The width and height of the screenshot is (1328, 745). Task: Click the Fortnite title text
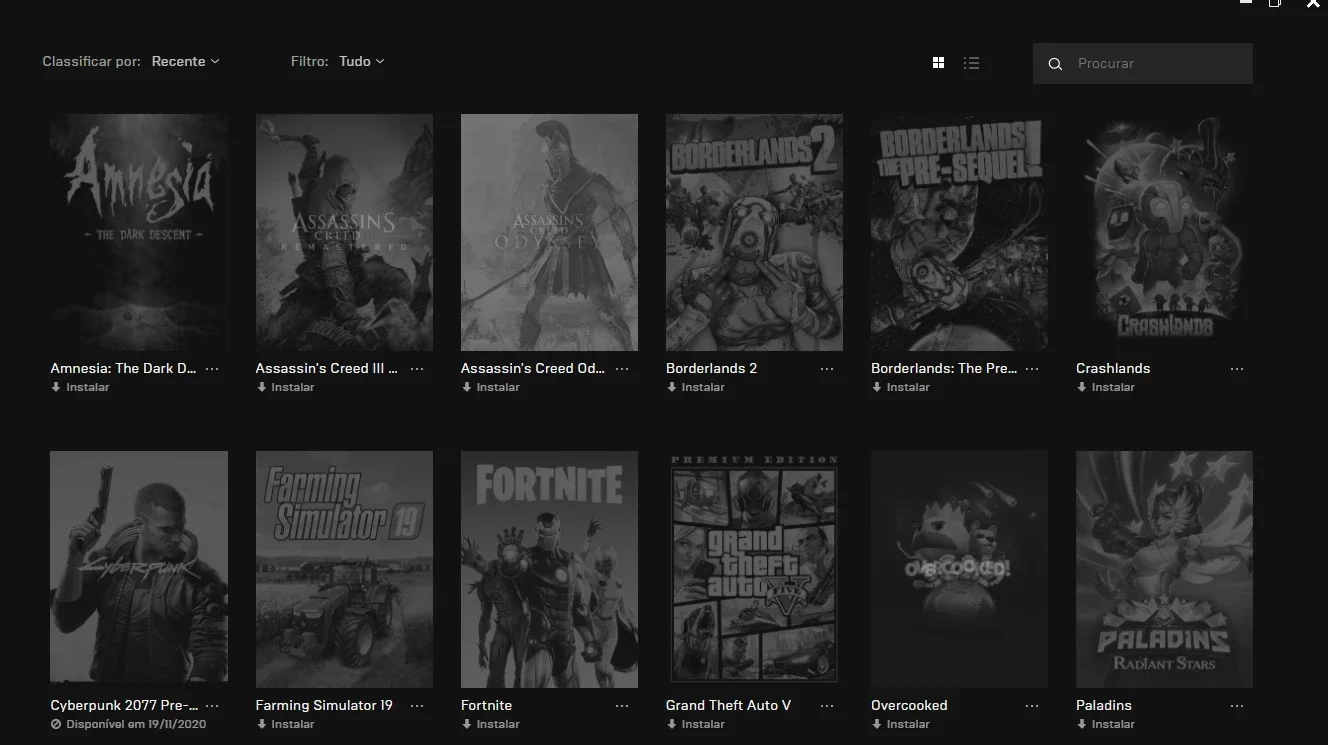click(486, 705)
